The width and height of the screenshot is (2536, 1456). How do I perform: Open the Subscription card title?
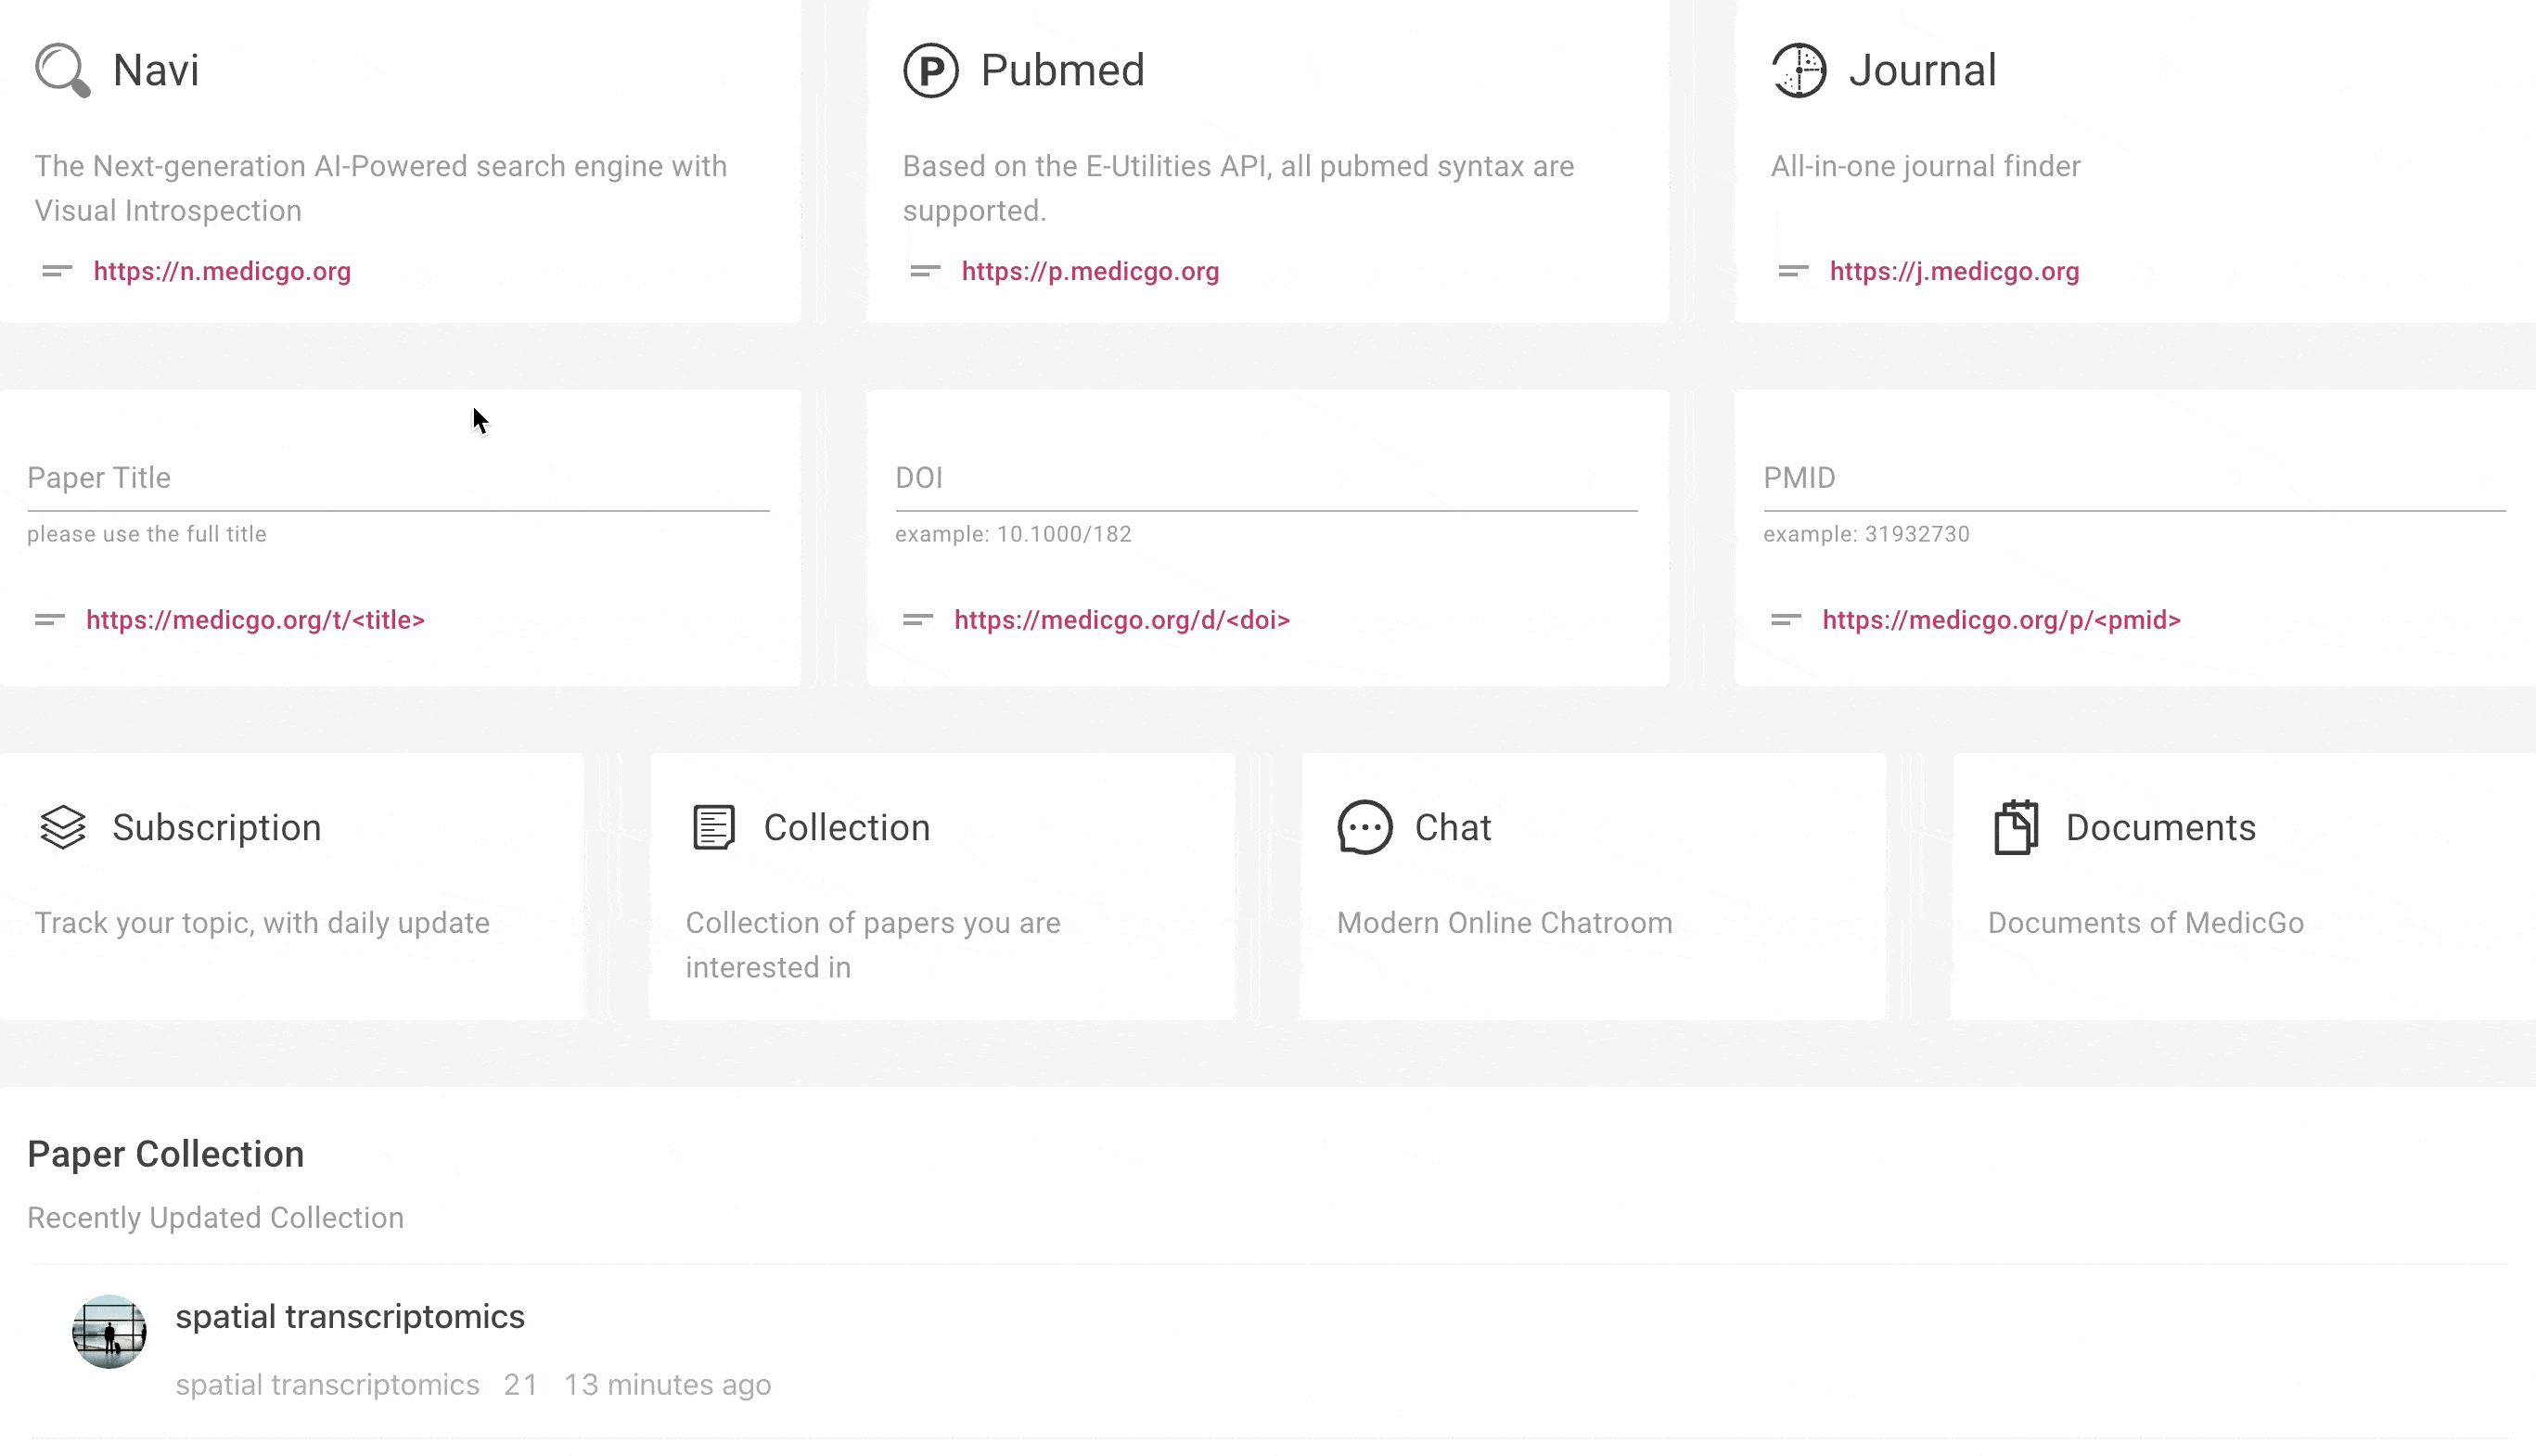pos(216,827)
